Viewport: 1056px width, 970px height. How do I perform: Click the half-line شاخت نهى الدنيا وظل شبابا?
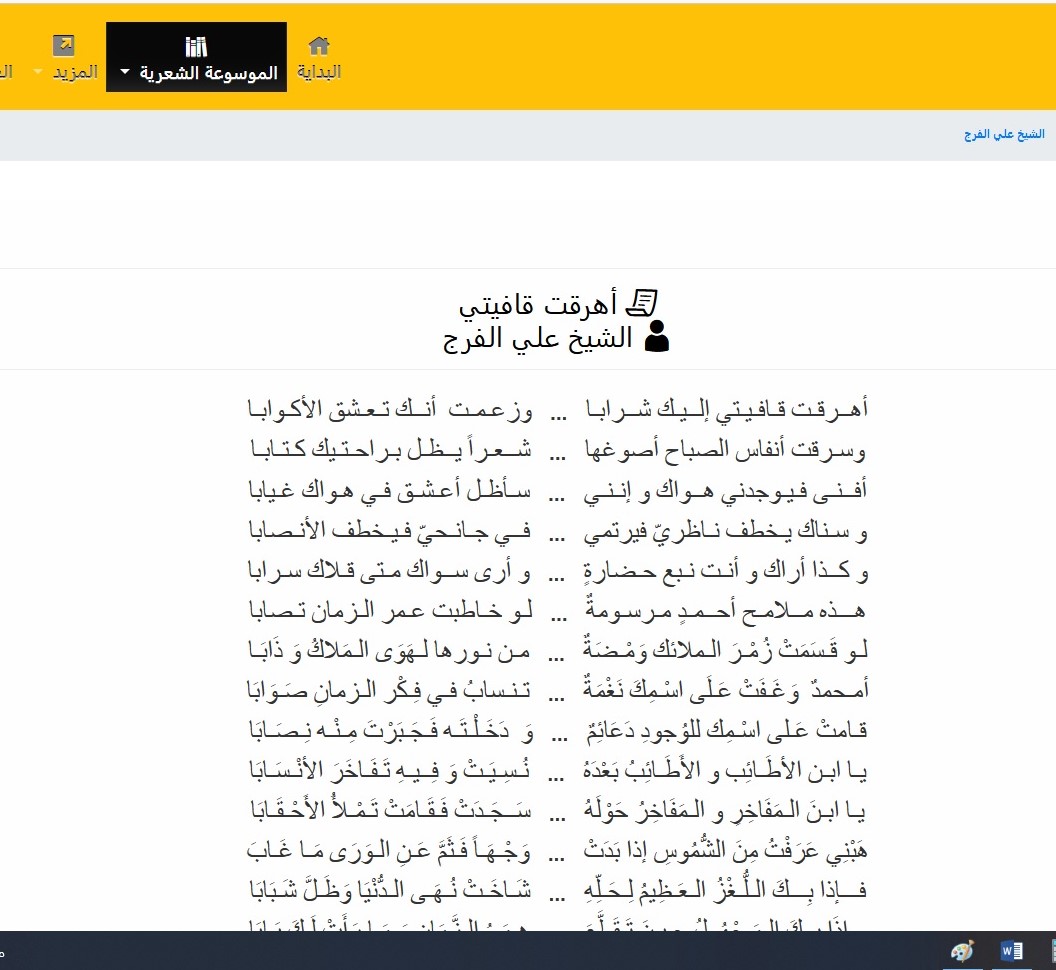coord(391,890)
